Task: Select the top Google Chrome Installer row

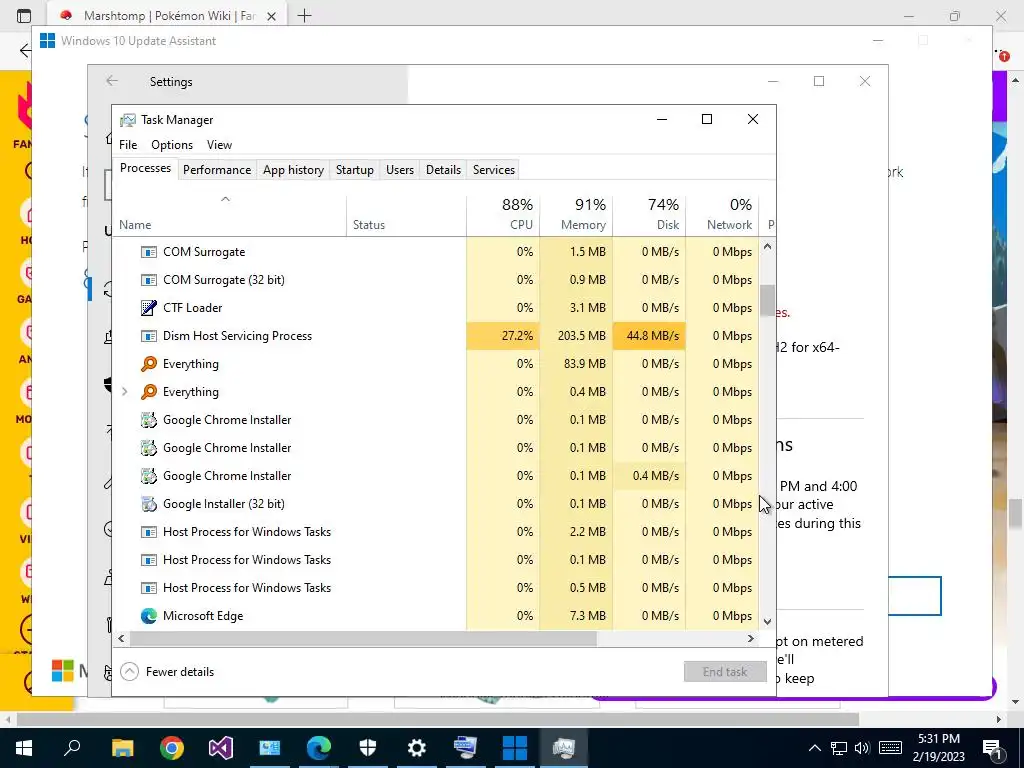Action: tap(436, 420)
